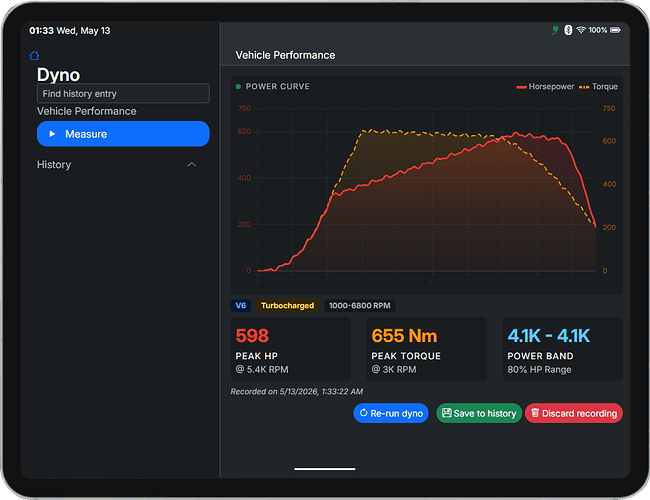
Task: Click the green status dot beside POWER CURVE
Action: (238, 87)
